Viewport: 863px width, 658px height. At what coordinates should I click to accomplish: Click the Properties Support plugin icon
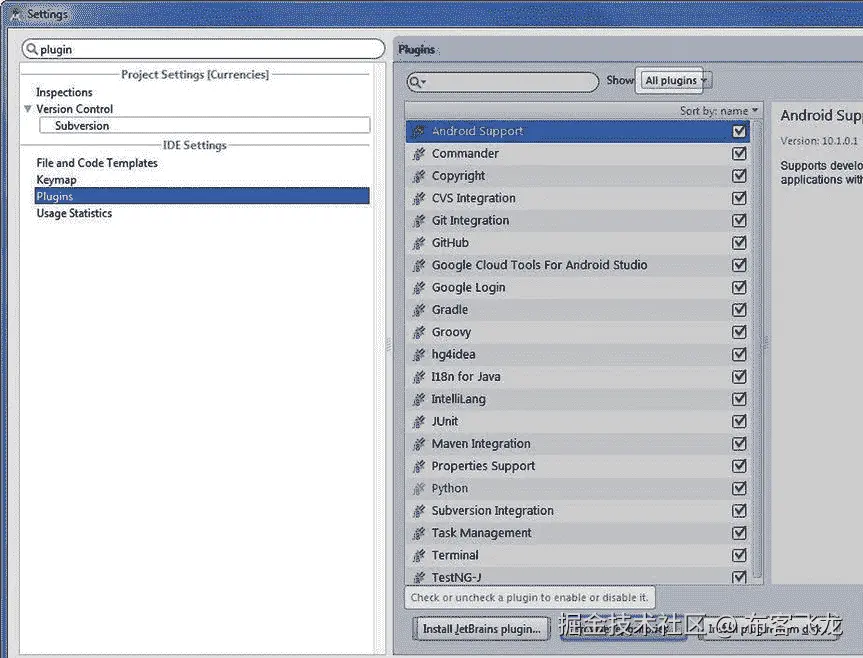pyautogui.click(x=419, y=467)
